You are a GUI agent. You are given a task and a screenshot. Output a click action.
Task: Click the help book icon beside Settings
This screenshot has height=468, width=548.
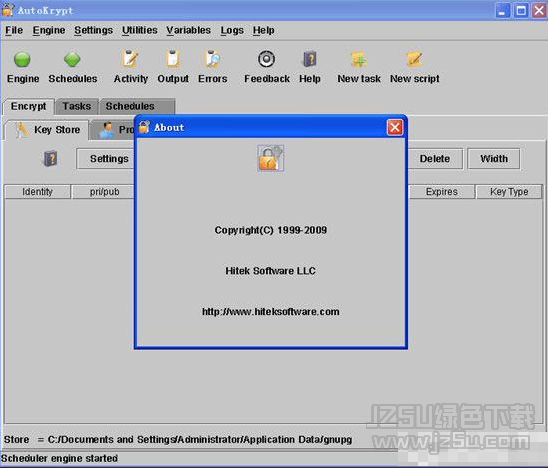tap(50, 159)
